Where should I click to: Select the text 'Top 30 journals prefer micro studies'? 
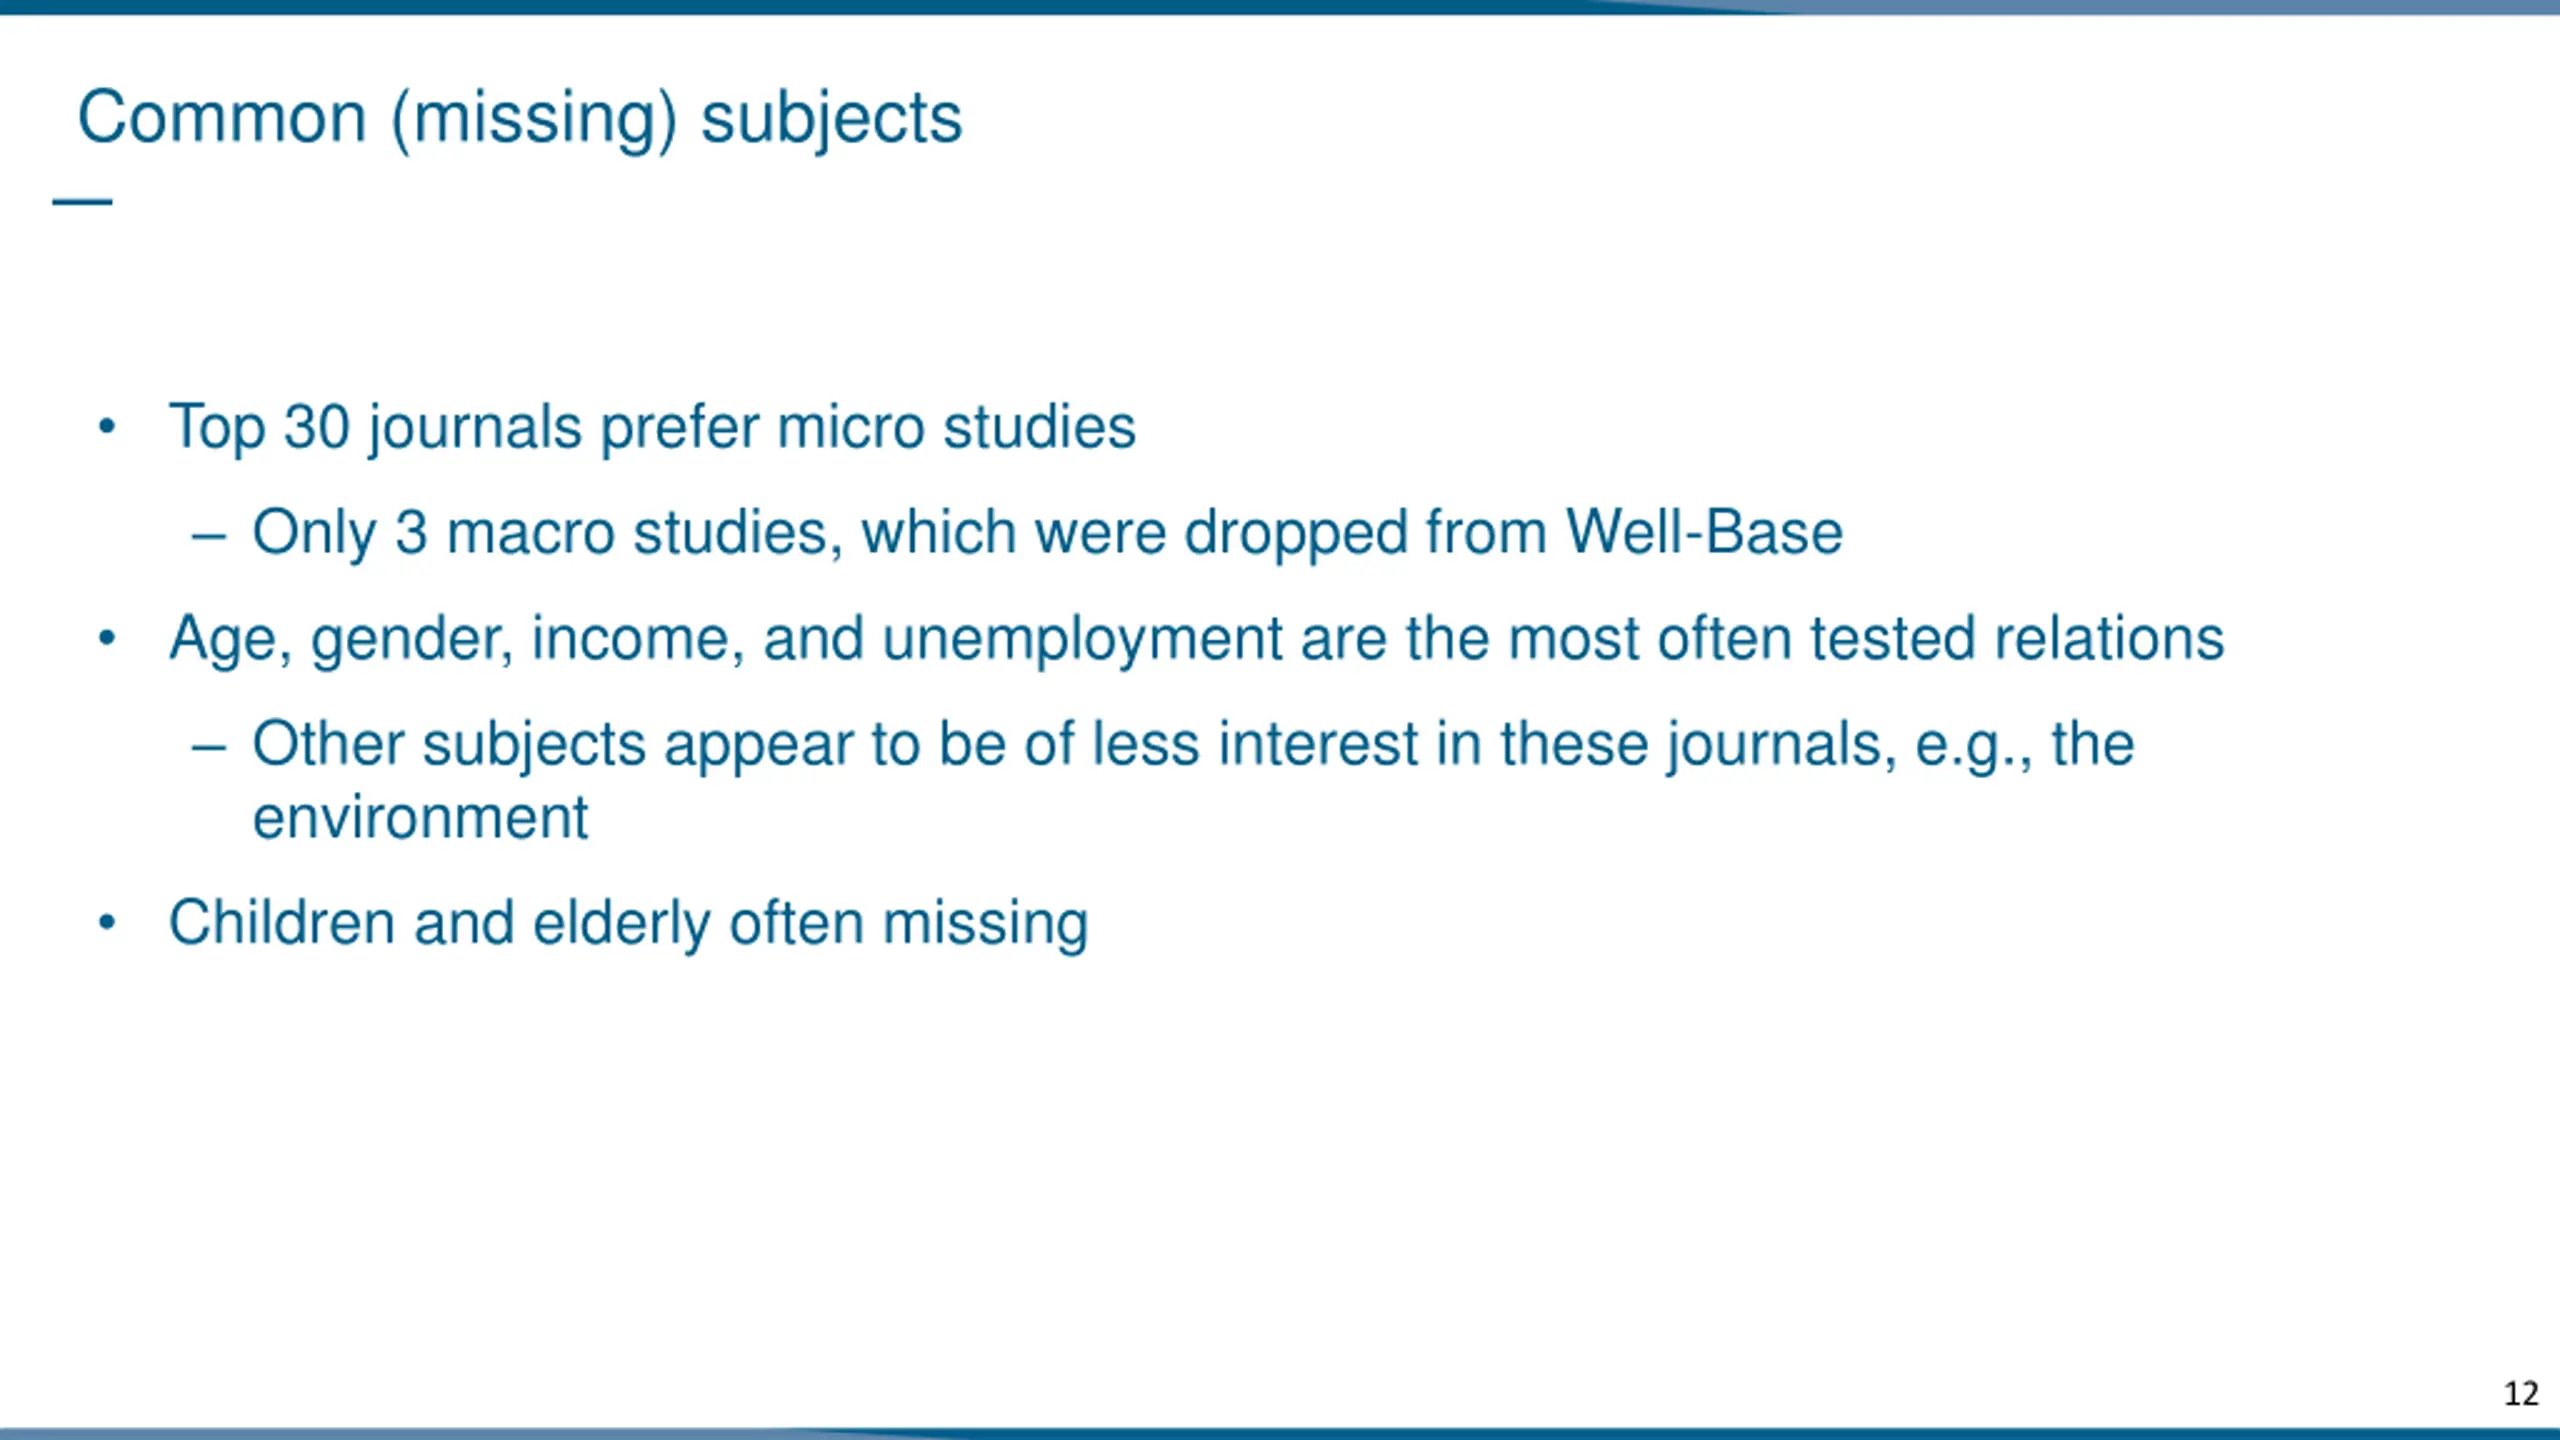coord(652,428)
